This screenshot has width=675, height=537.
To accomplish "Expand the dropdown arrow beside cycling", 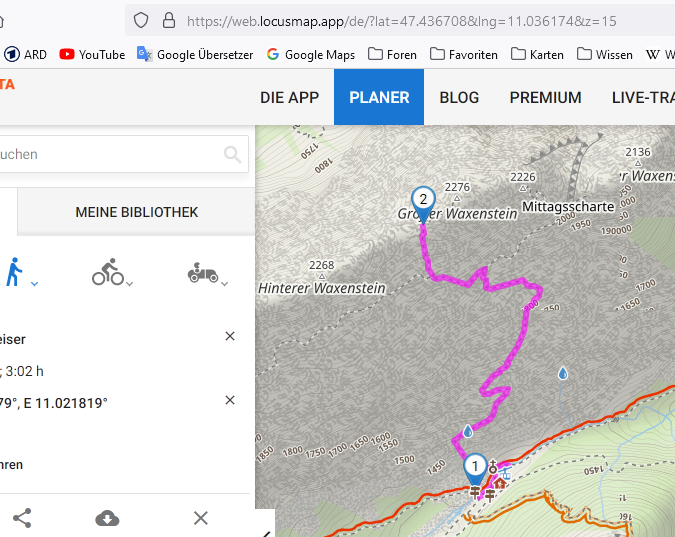I will (x=130, y=285).
